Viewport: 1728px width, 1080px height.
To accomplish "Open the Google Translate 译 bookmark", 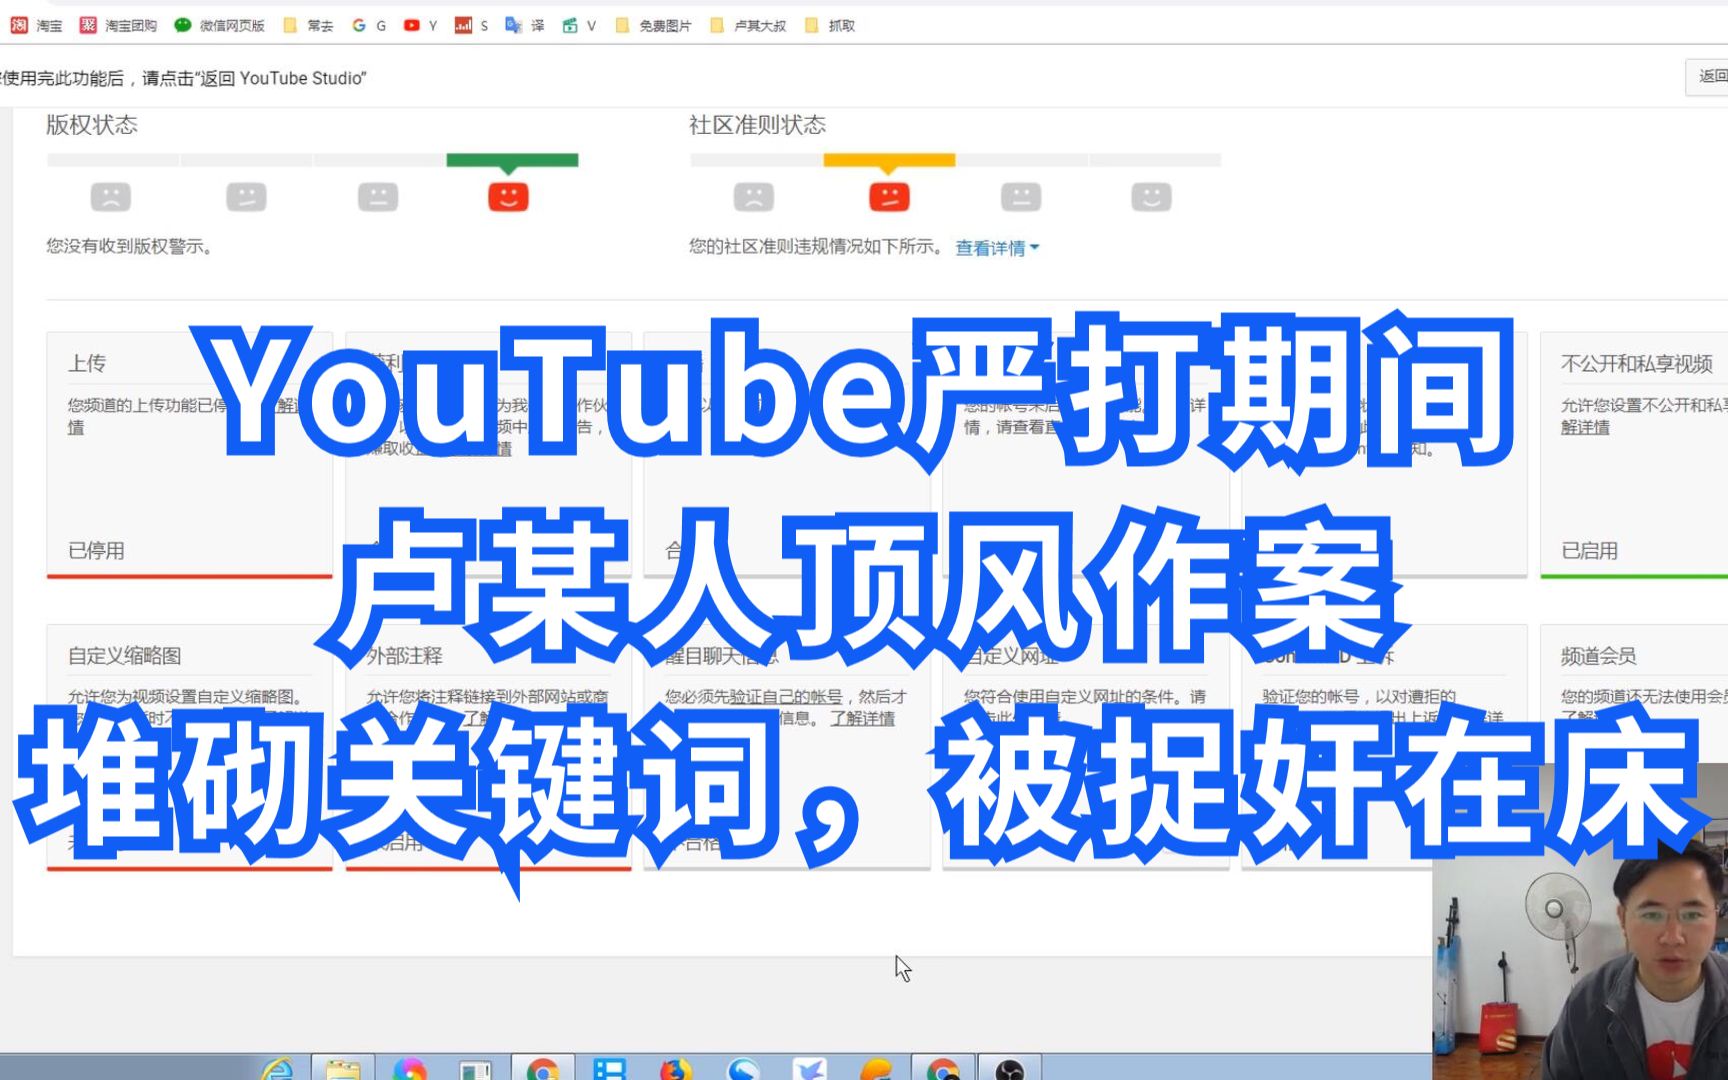I will (x=525, y=25).
